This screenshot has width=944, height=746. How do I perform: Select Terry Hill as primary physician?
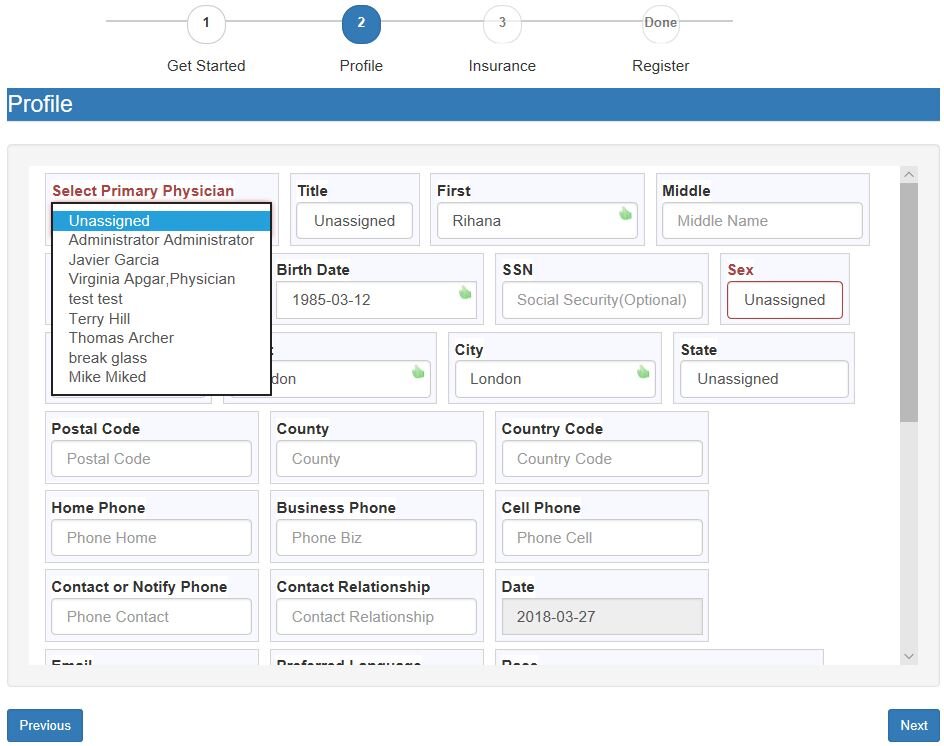pos(161,319)
